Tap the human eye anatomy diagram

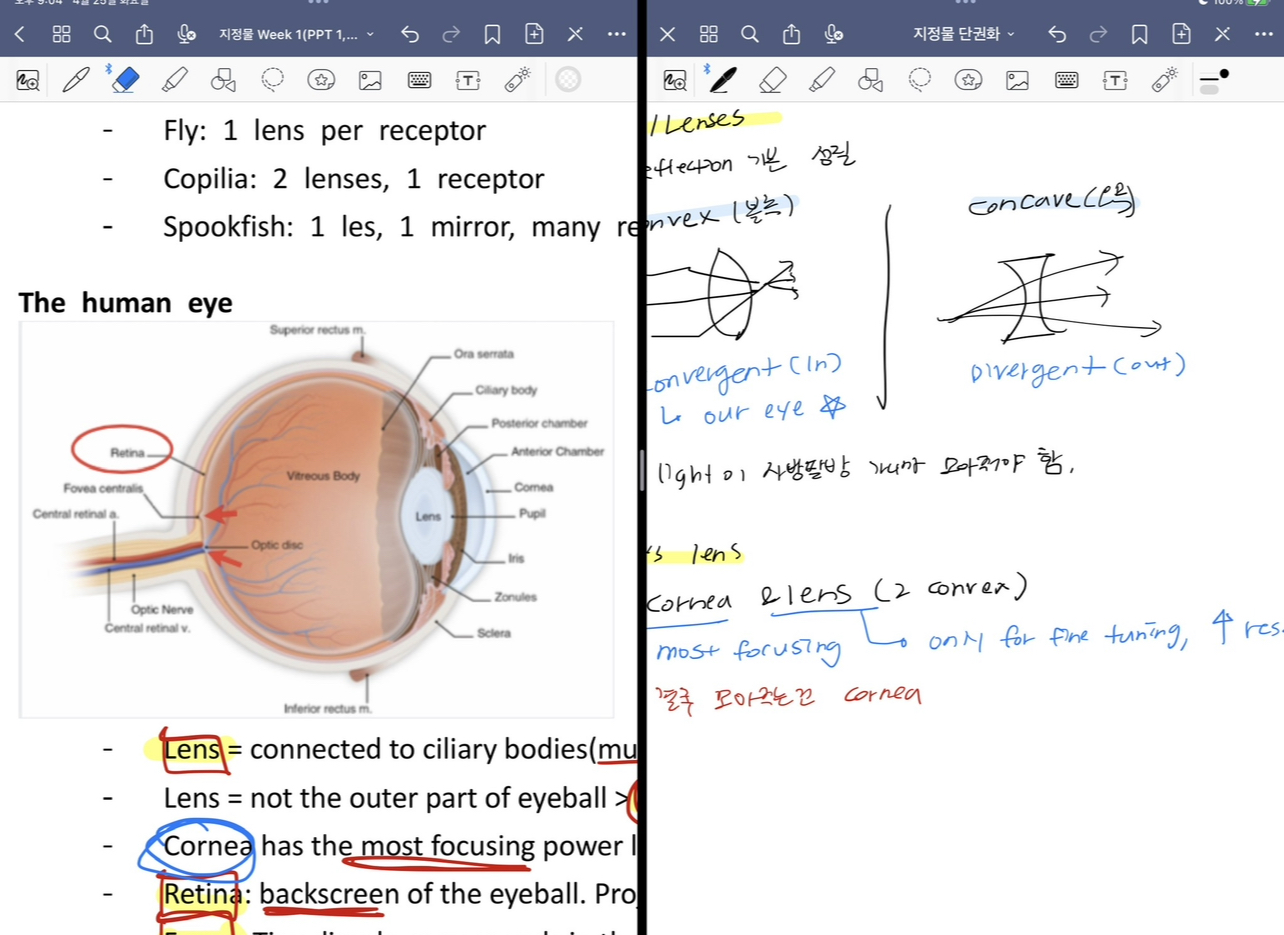(316, 519)
